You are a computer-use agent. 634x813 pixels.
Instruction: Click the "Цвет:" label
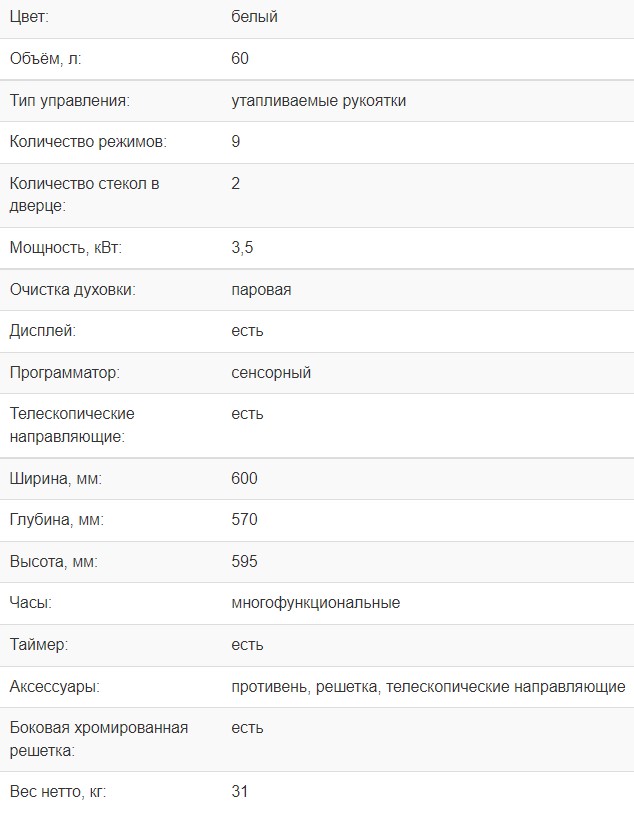28,17
